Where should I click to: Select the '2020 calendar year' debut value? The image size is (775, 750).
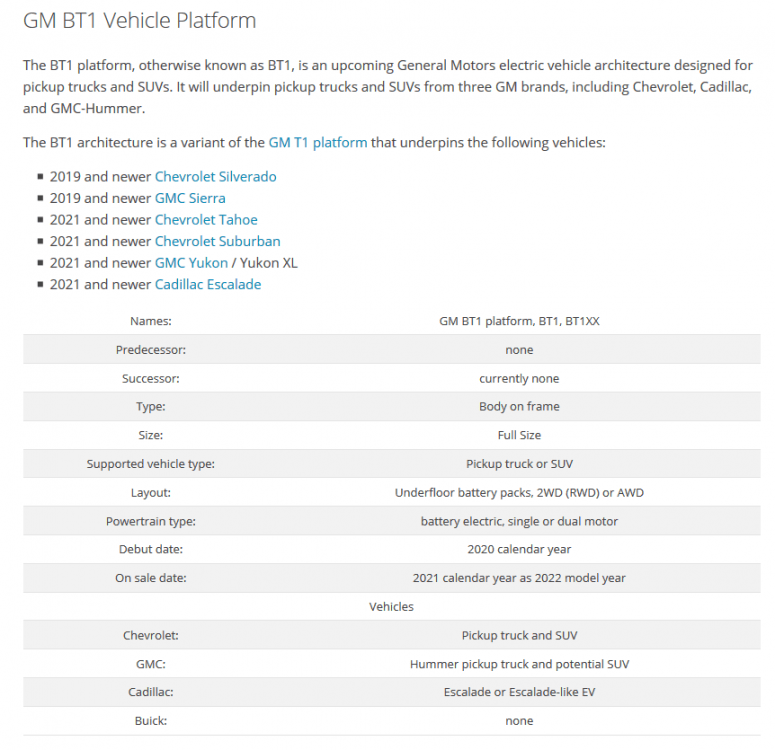(519, 549)
